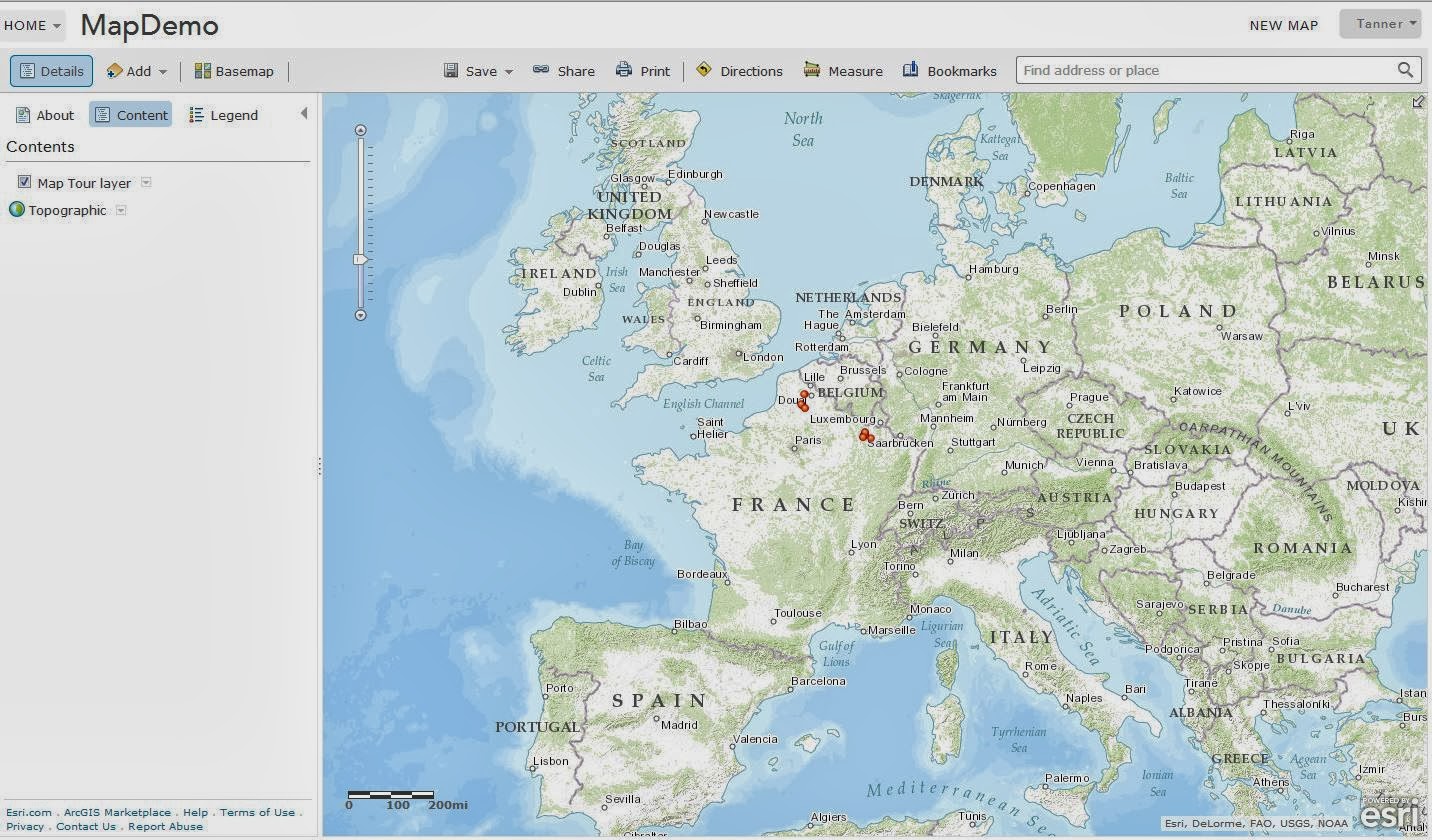Switch to the Legend tab
Screen dimensions: 1432x840
point(224,115)
